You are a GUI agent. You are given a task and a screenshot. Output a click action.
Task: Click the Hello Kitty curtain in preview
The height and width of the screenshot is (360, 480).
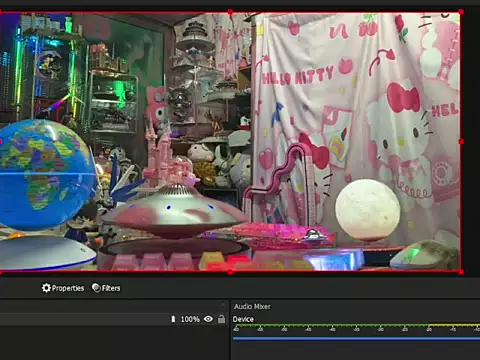point(357,127)
